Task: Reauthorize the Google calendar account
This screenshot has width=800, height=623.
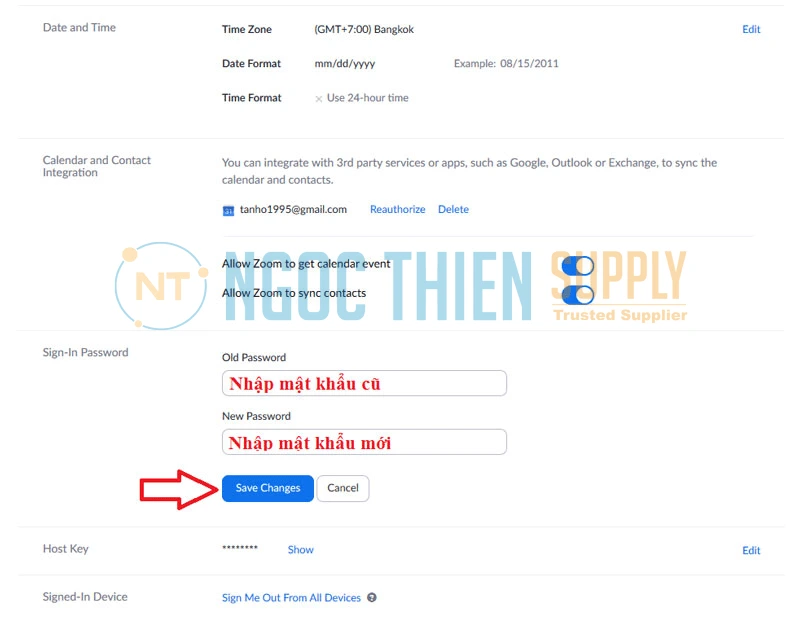Action: (x=397, y=209)
